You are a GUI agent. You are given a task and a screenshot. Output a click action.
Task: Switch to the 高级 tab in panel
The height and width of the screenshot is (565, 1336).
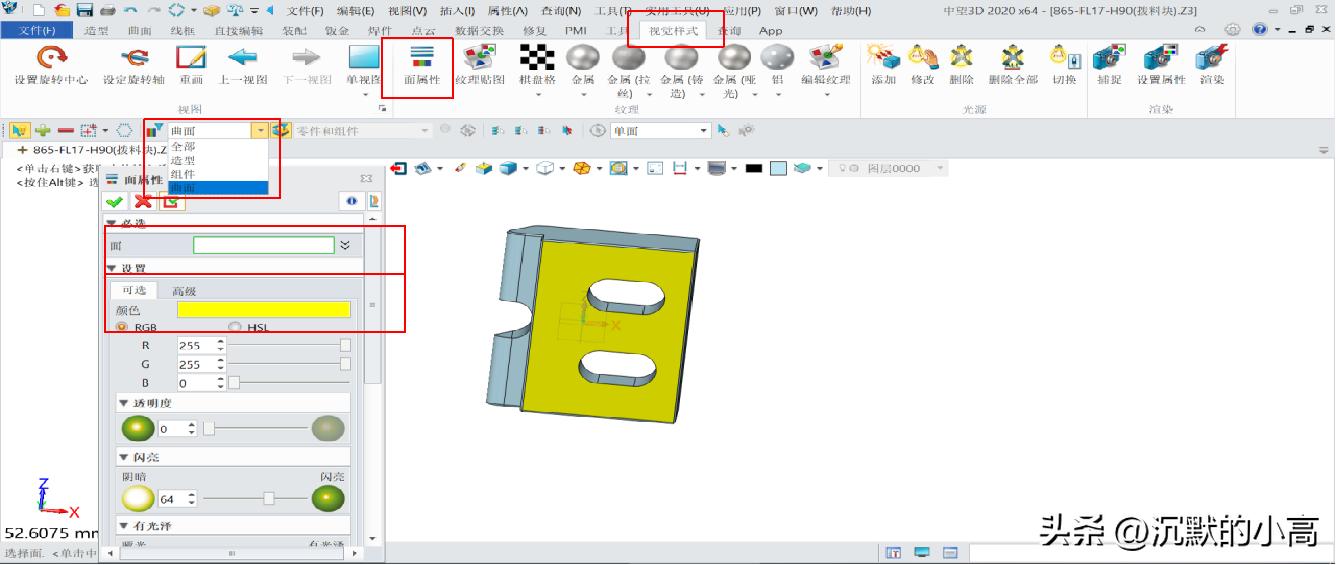pos(184,291)
